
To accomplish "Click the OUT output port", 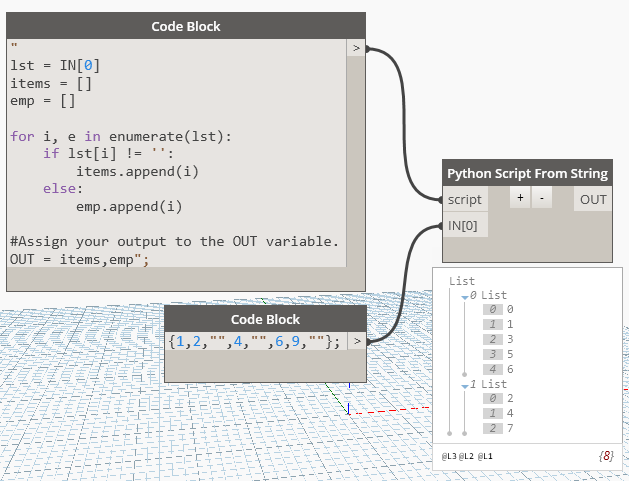I will pyautogui.click(x=593, y=199).
